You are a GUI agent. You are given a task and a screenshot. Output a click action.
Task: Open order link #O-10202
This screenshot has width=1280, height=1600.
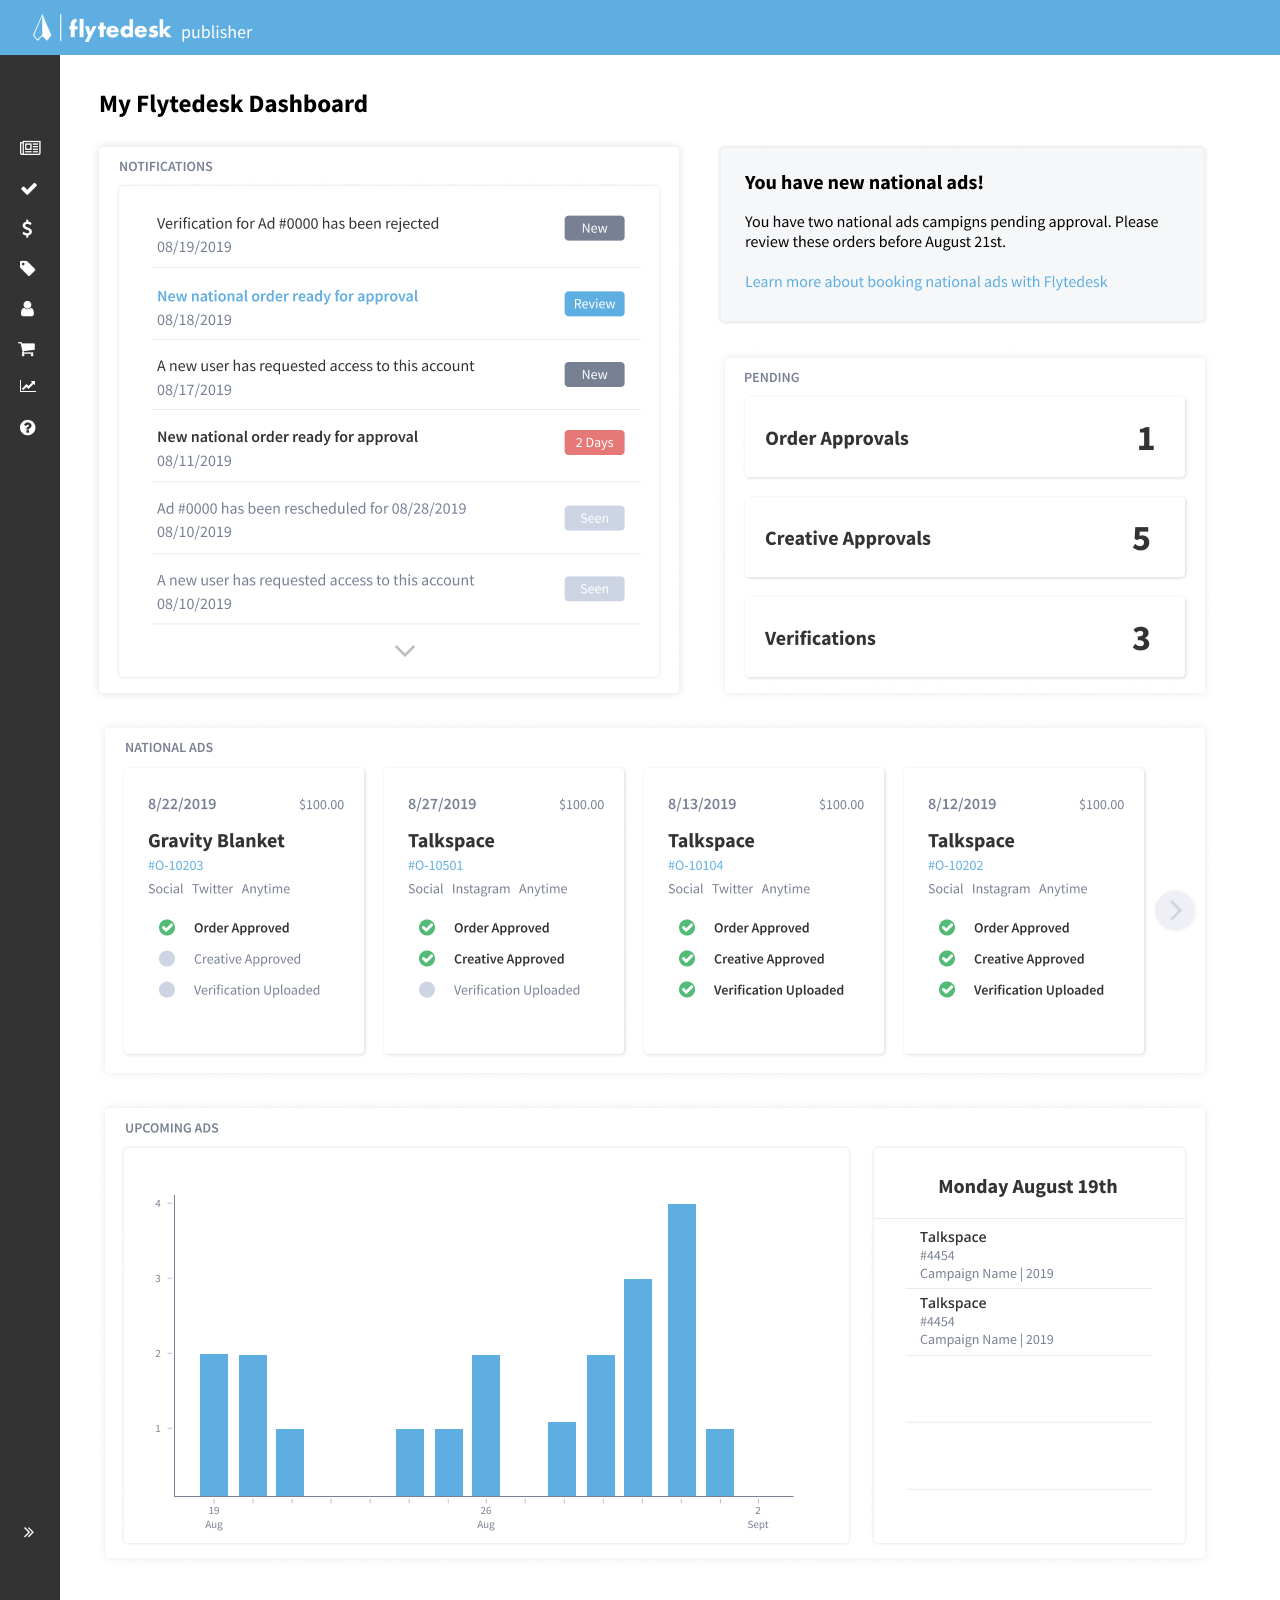(x=956, y=866)
